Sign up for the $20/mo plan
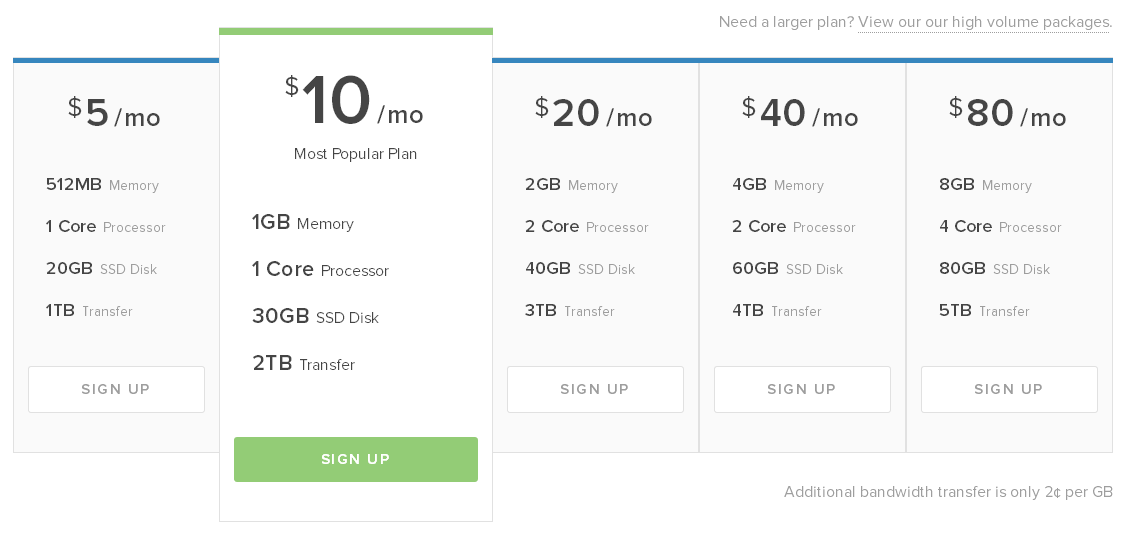The height and width of the screenshot is (537, 1130). point(595,389)
